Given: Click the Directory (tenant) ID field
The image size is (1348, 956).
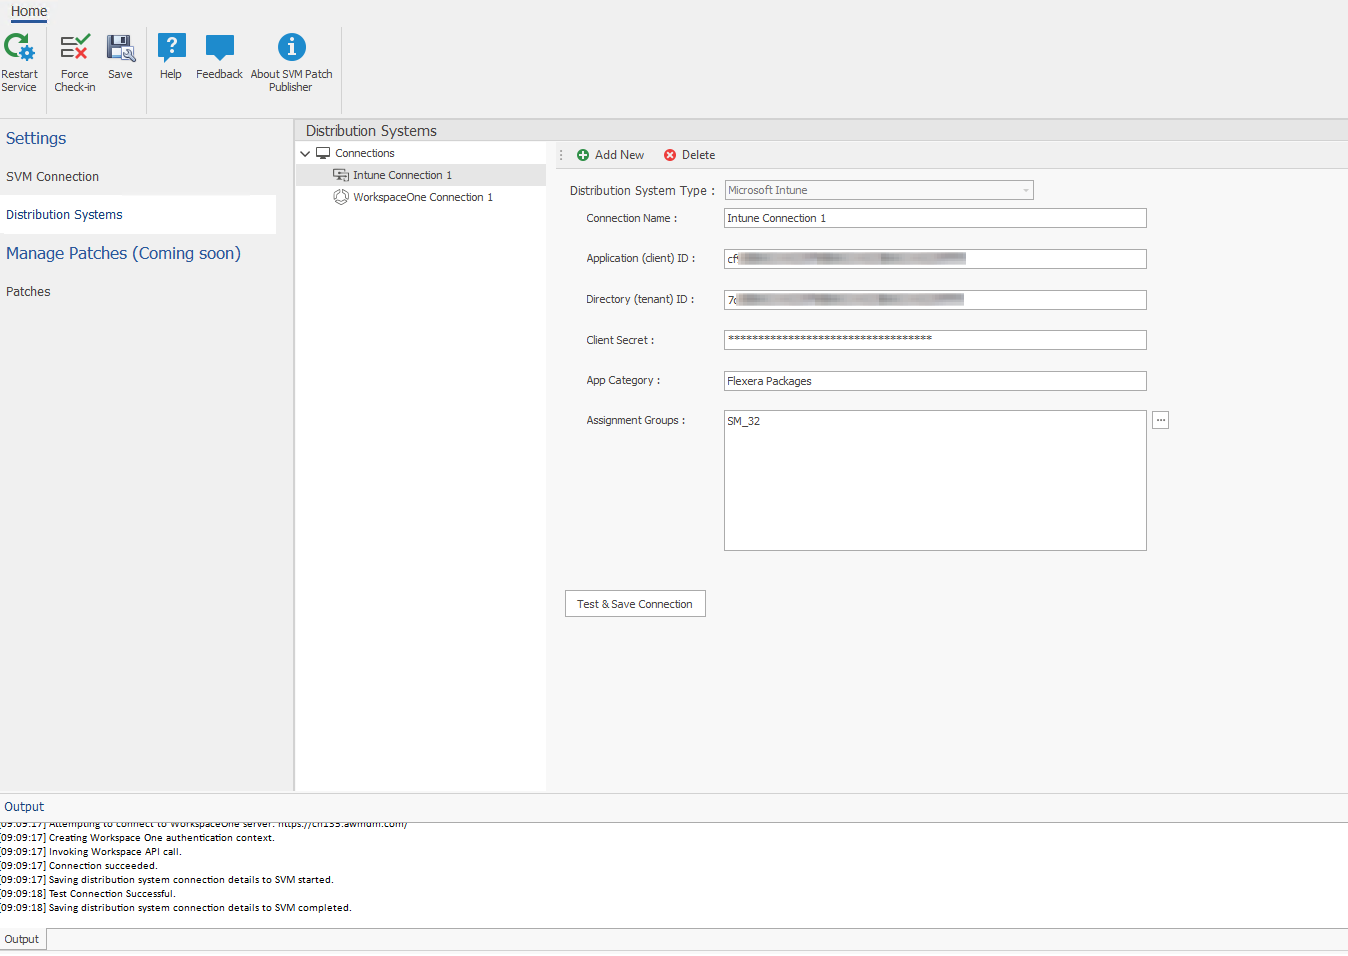Looking at the screenshot, I should coord(935,300).
